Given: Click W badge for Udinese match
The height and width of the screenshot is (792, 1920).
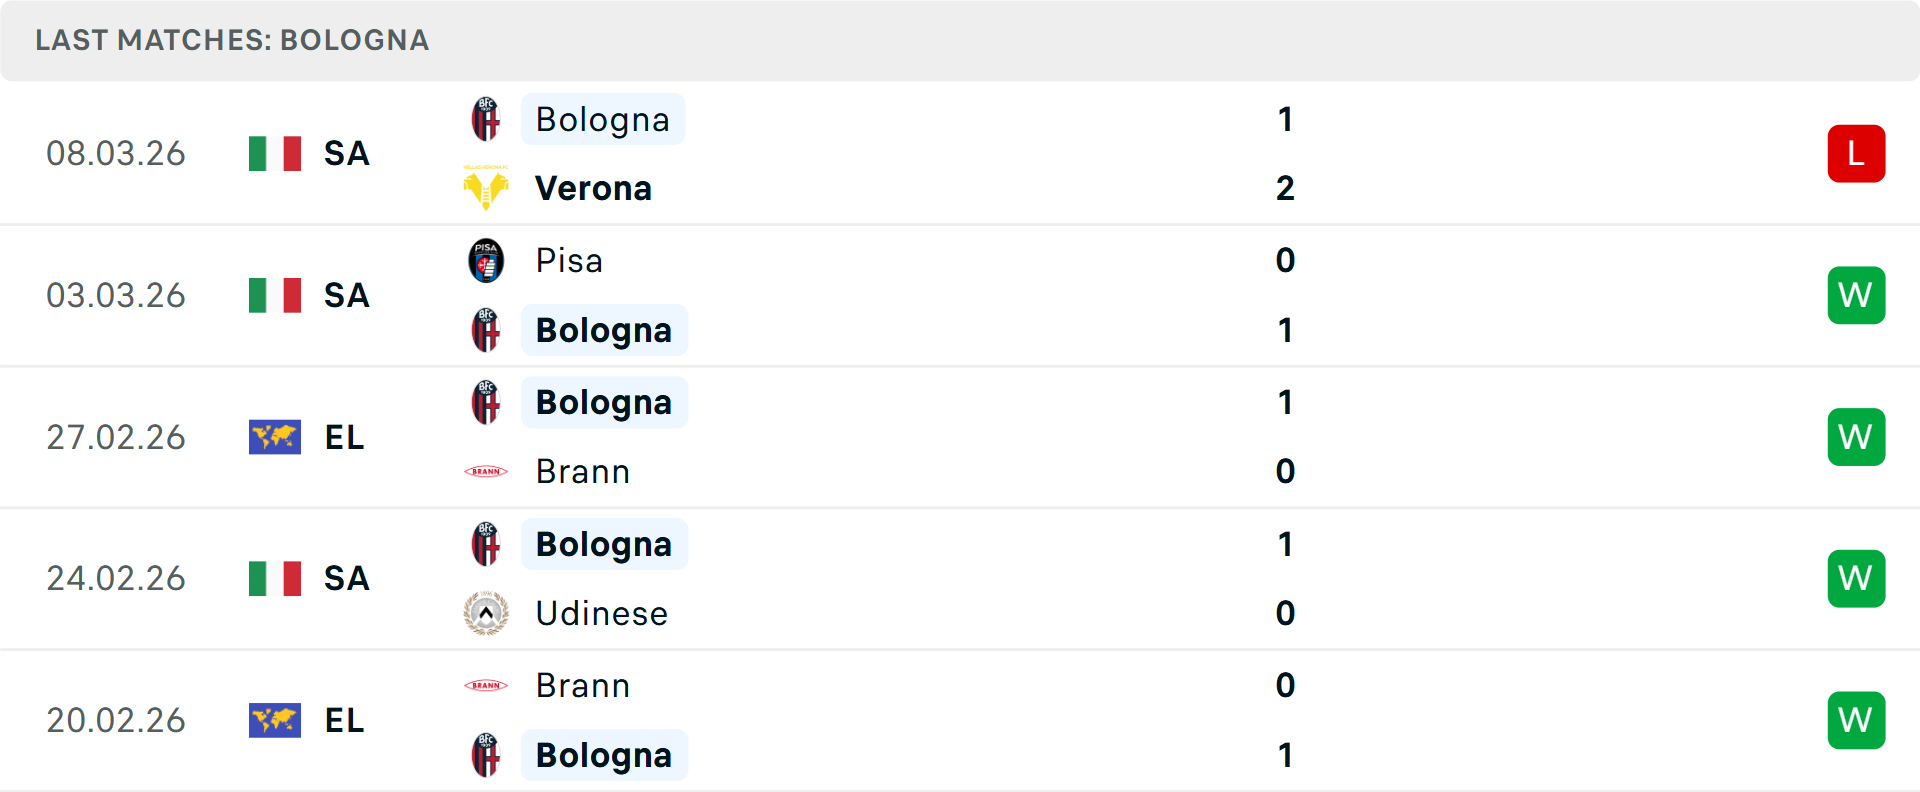Looking at the screenshot, I should tap(1856, 578).
